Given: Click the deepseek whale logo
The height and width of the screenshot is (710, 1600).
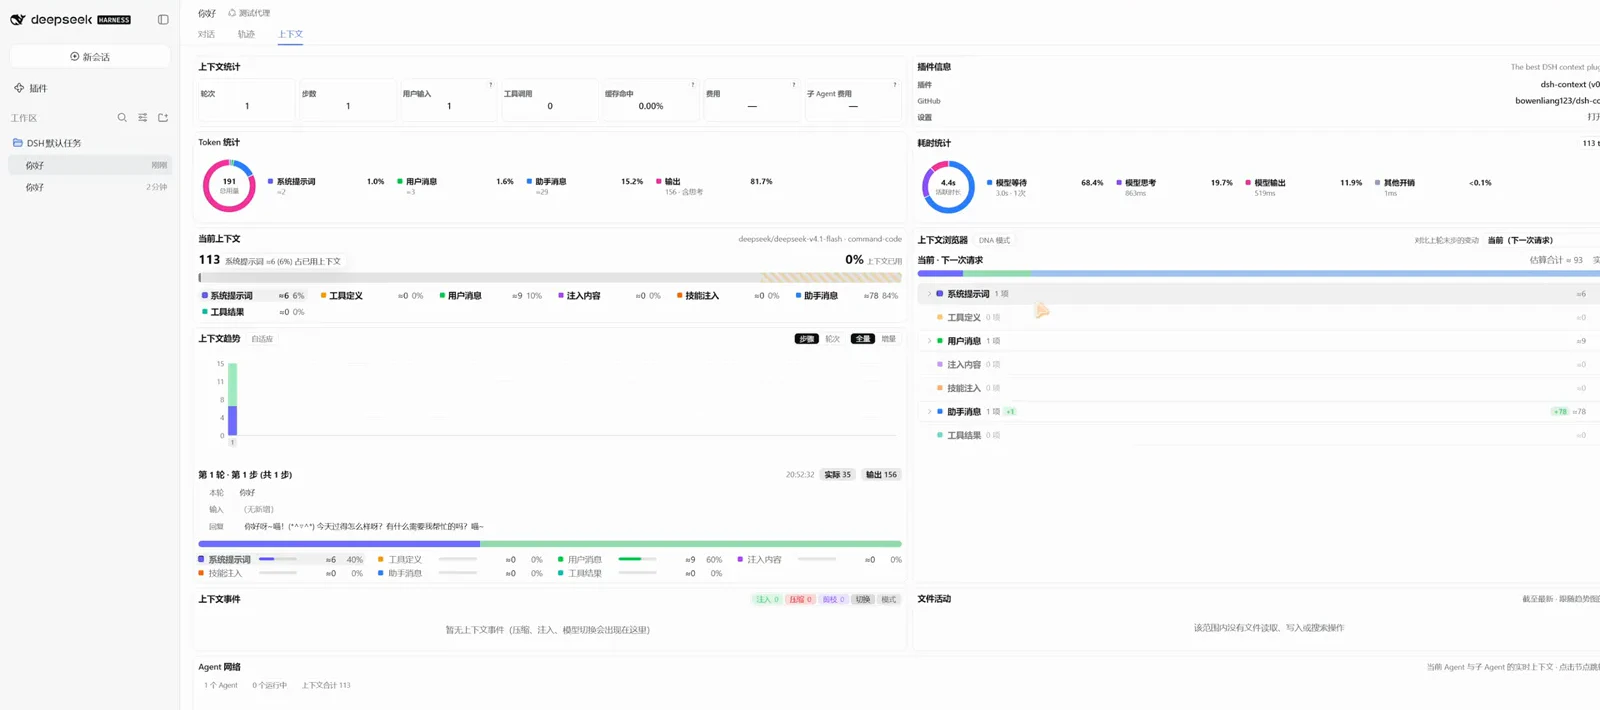Looking at the screenshot, I should (17, 19).
